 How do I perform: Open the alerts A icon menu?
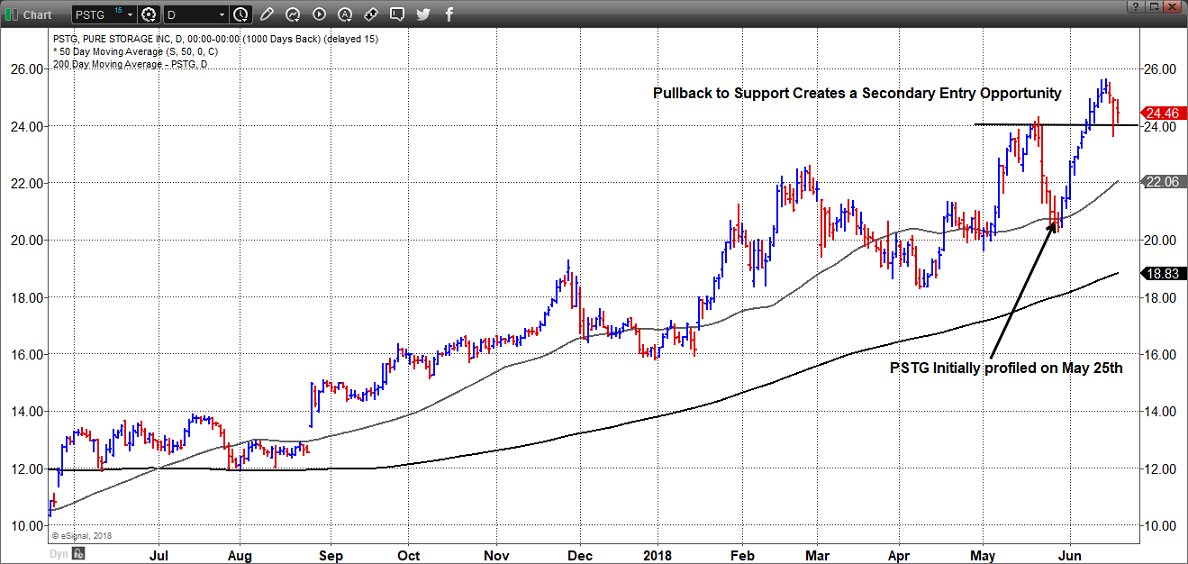345,14
